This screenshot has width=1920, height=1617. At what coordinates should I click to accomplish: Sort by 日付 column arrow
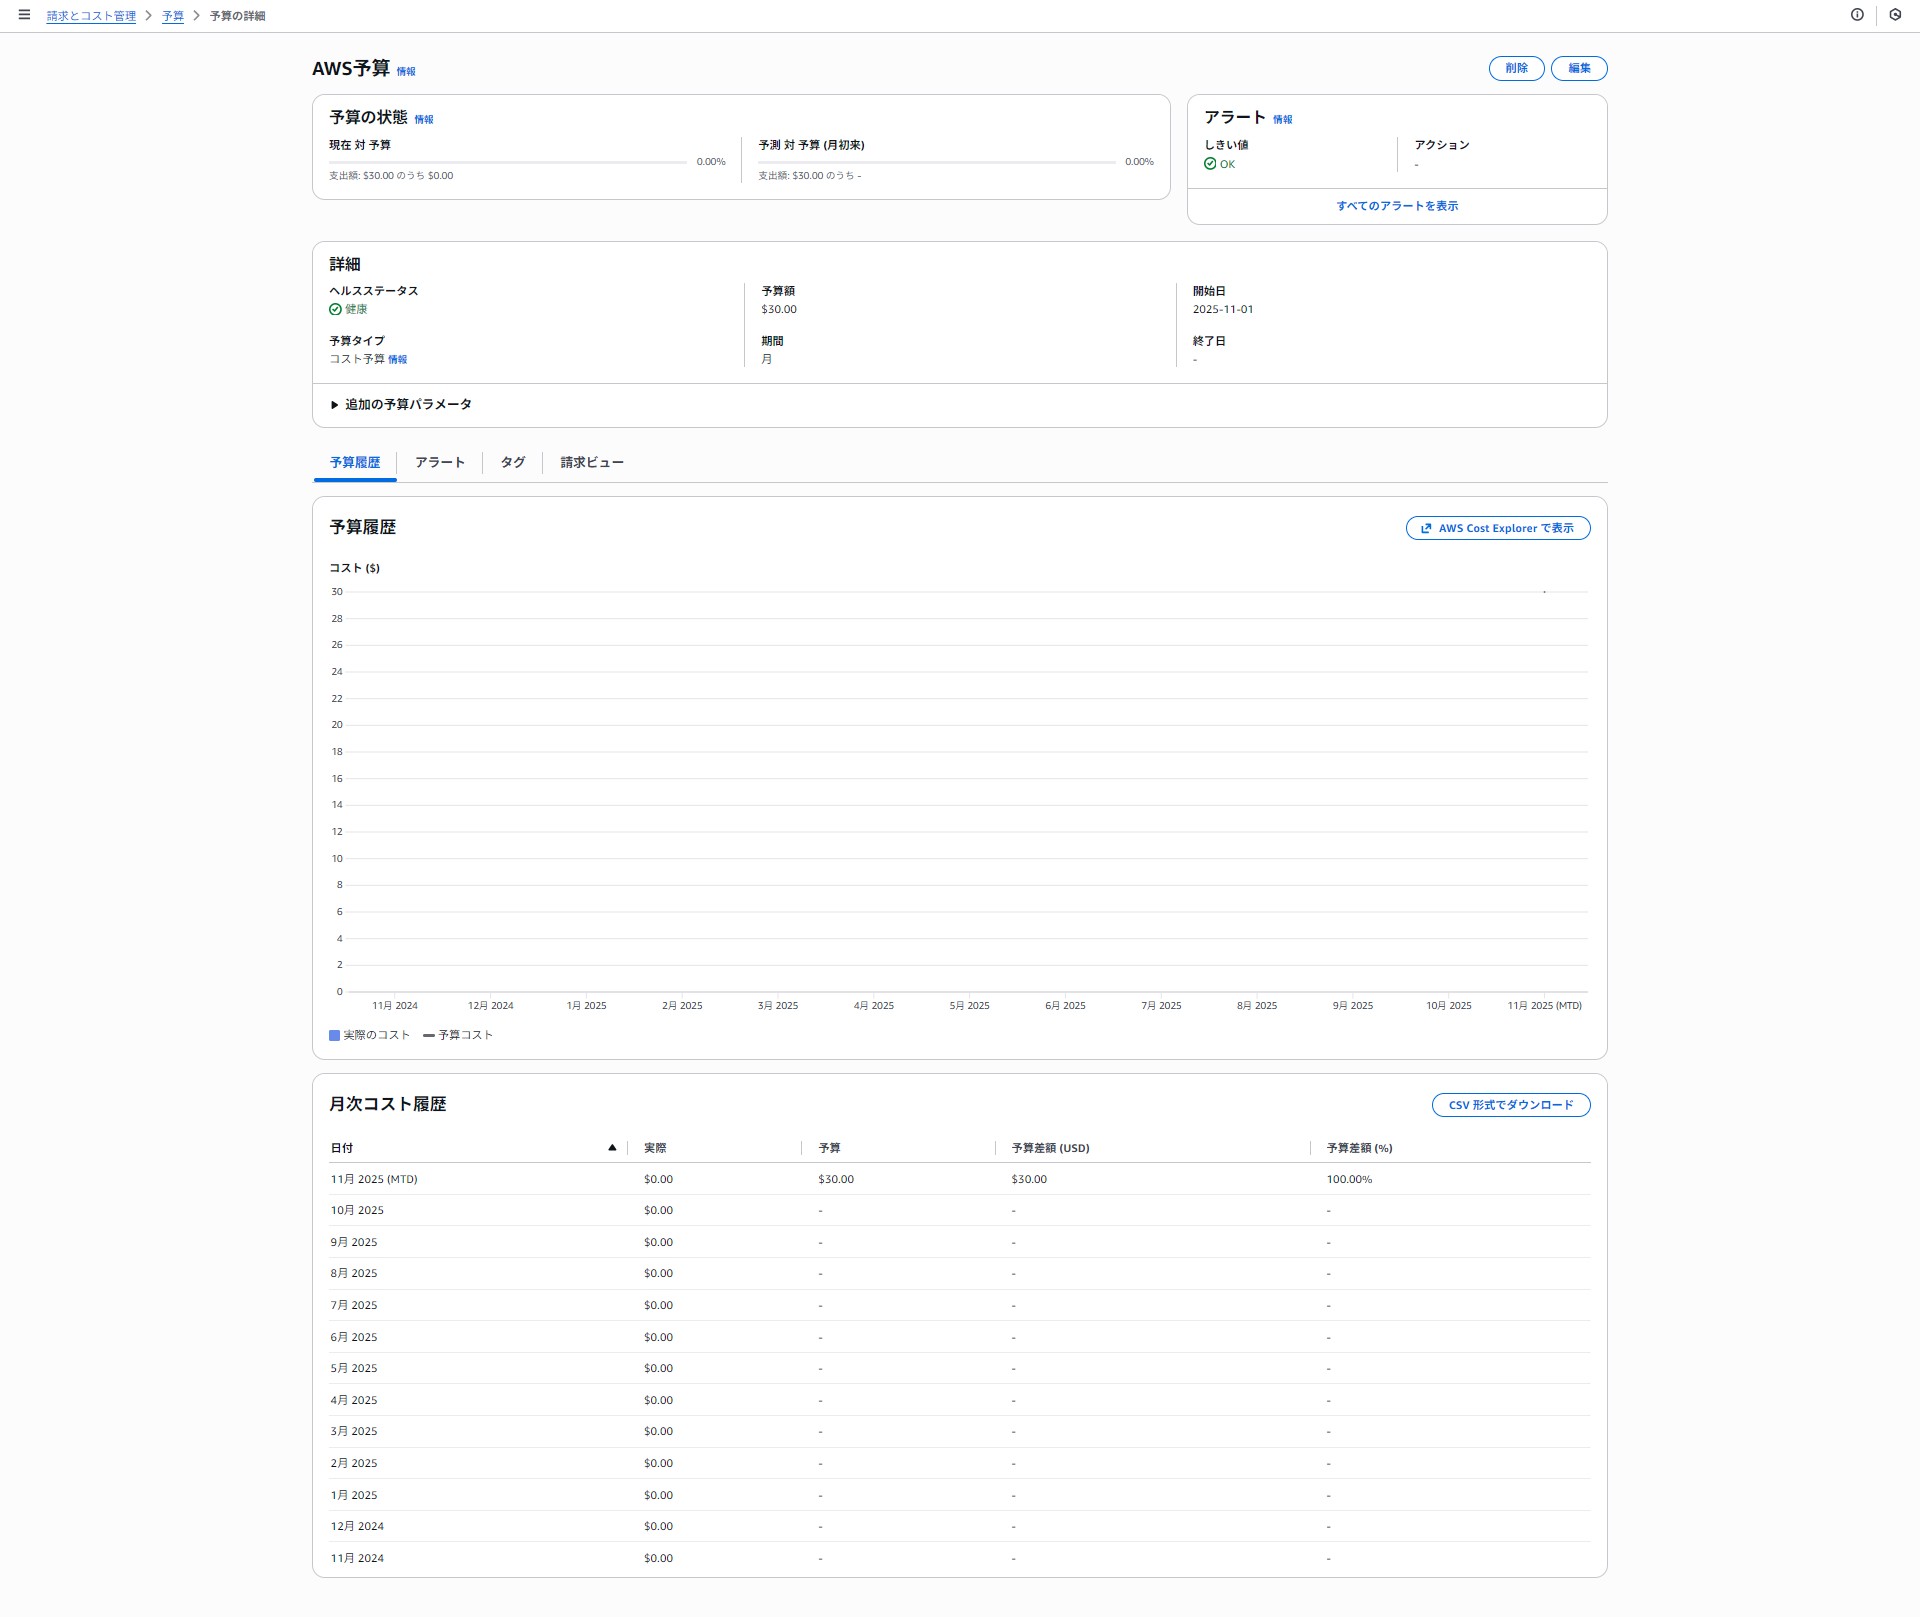(612, 1148)
